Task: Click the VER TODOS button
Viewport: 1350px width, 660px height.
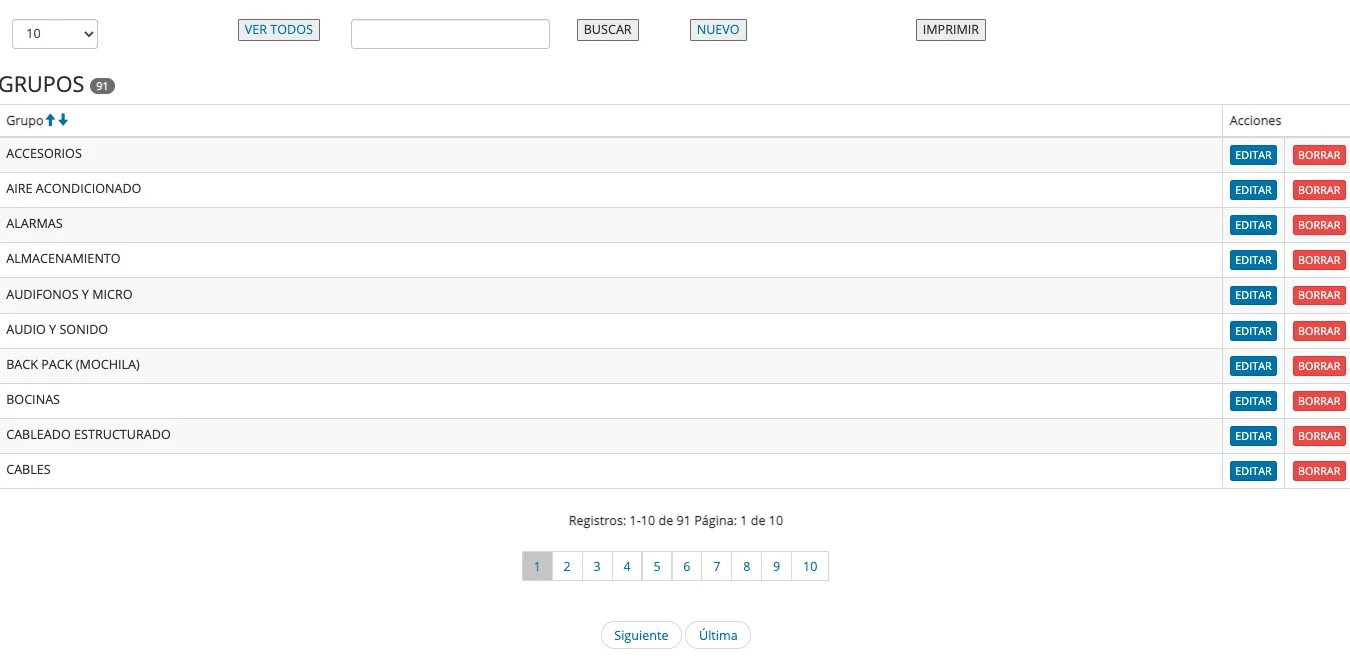Action: pyautogui.click(x=278, y=30)
